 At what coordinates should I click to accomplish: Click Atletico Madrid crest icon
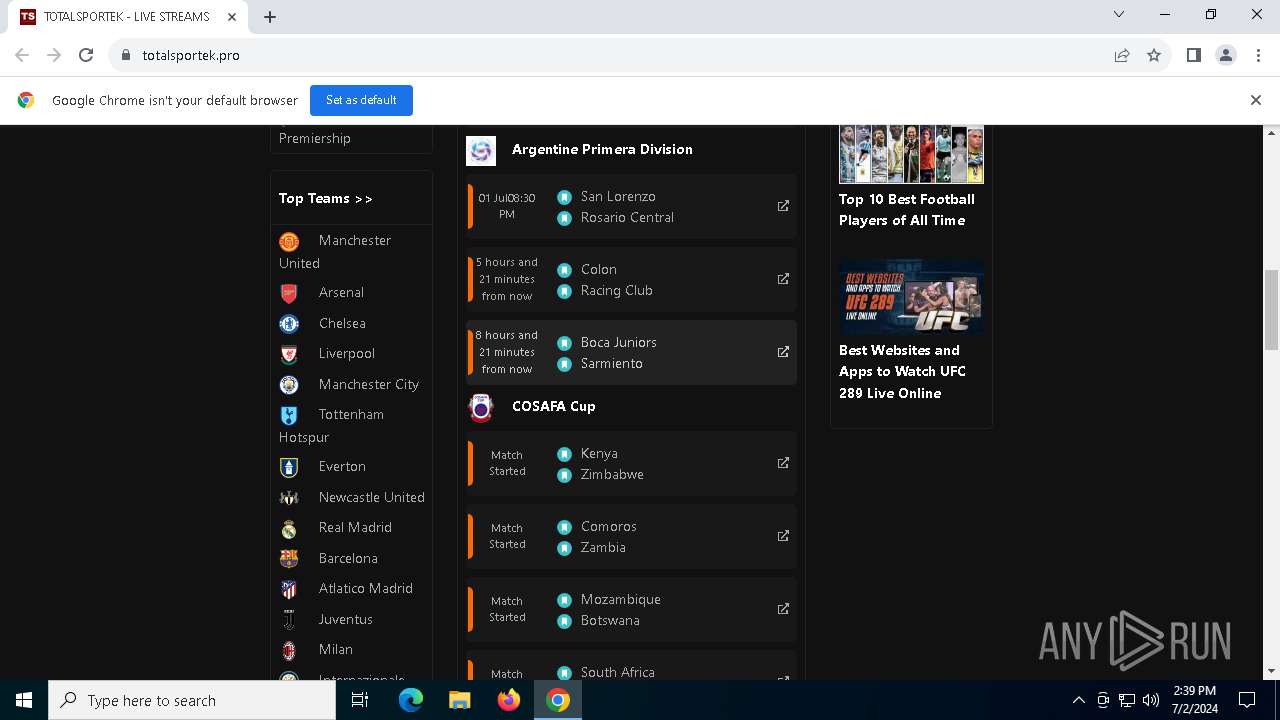pos(289,589)
